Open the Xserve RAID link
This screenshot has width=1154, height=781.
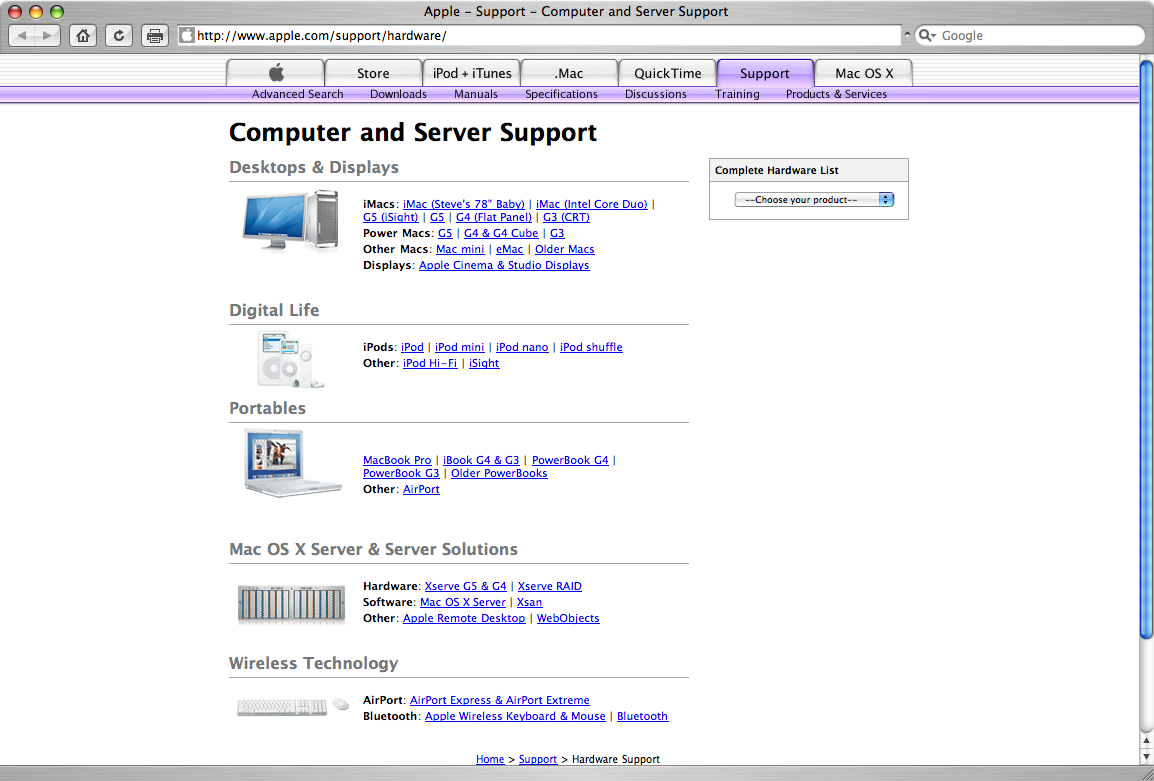coord(550,587)
